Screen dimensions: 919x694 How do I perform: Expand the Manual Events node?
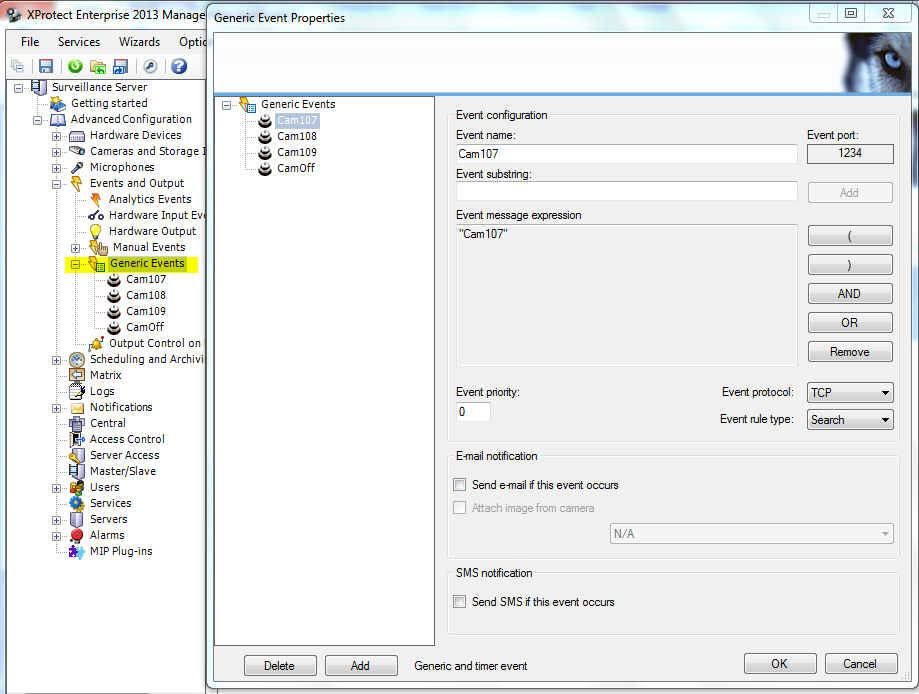[x=75, y=248]
